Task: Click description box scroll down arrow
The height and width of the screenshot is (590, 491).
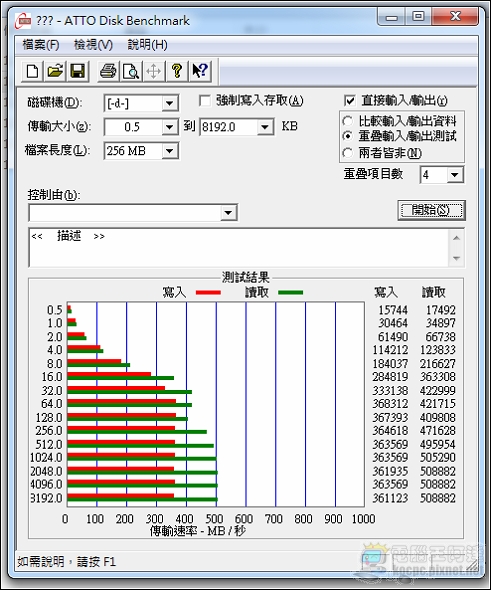Action: coord(456,258)
